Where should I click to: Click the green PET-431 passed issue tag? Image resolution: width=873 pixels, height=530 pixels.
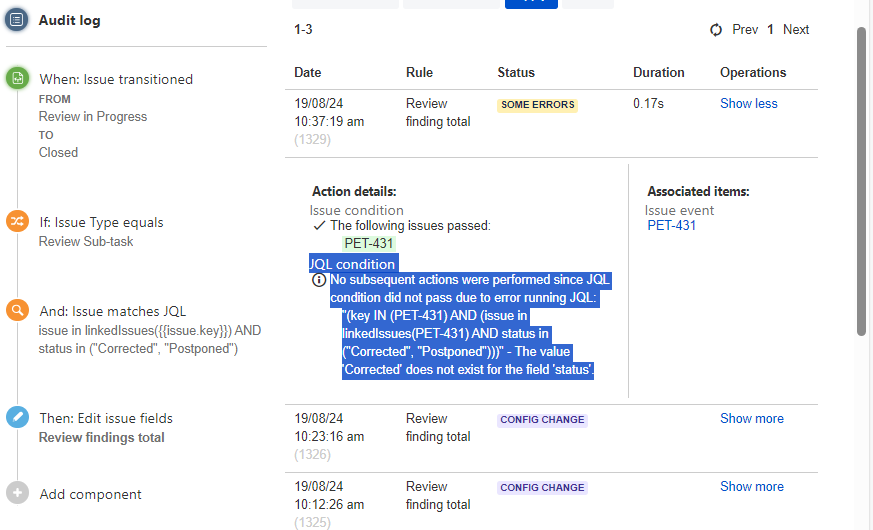(369, 243)
